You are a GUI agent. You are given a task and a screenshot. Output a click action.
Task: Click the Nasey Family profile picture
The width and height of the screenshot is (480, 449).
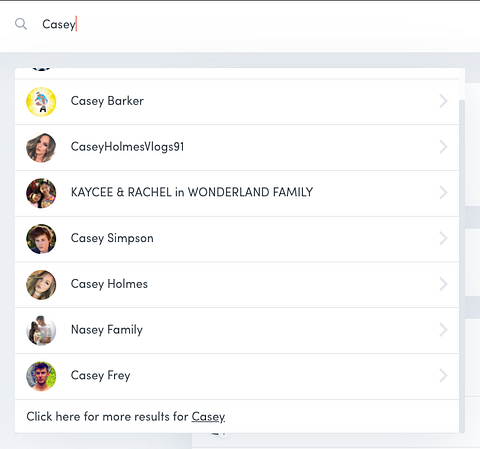(41, 330)
